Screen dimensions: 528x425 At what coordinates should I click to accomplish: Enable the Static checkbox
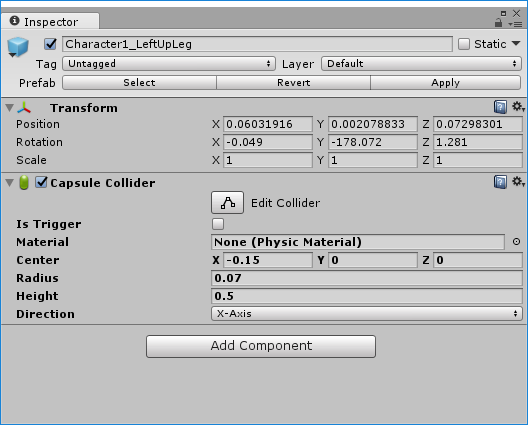(x=464, y=44)
